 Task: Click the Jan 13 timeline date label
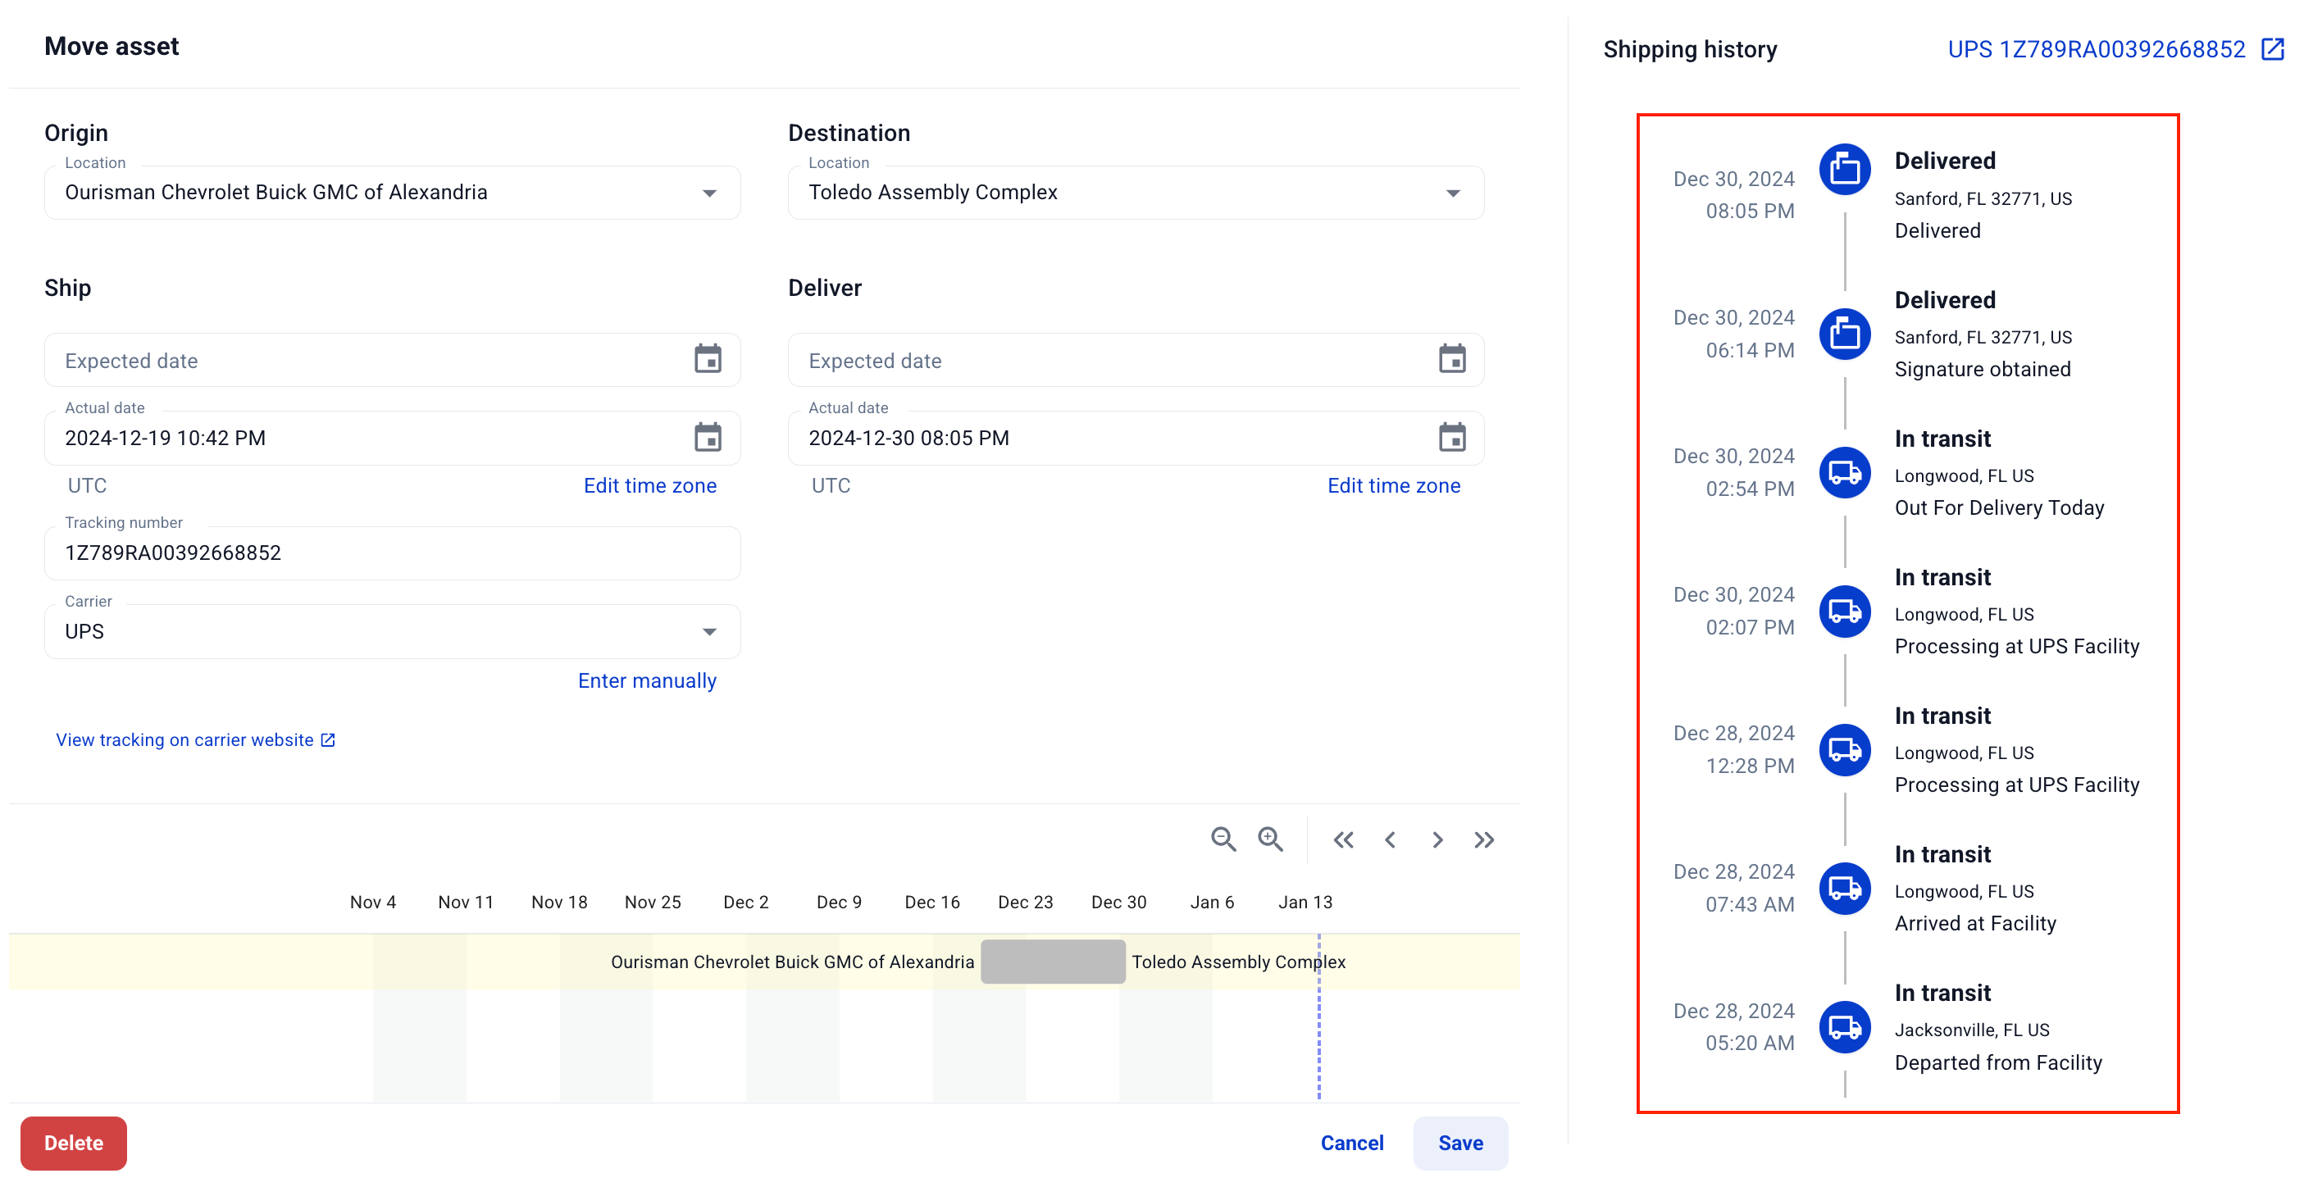(x=1305, y=902)
